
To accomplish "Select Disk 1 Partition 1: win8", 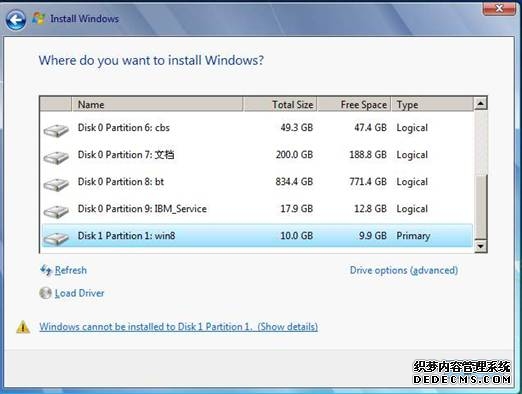I will click(x=257, y=236).
